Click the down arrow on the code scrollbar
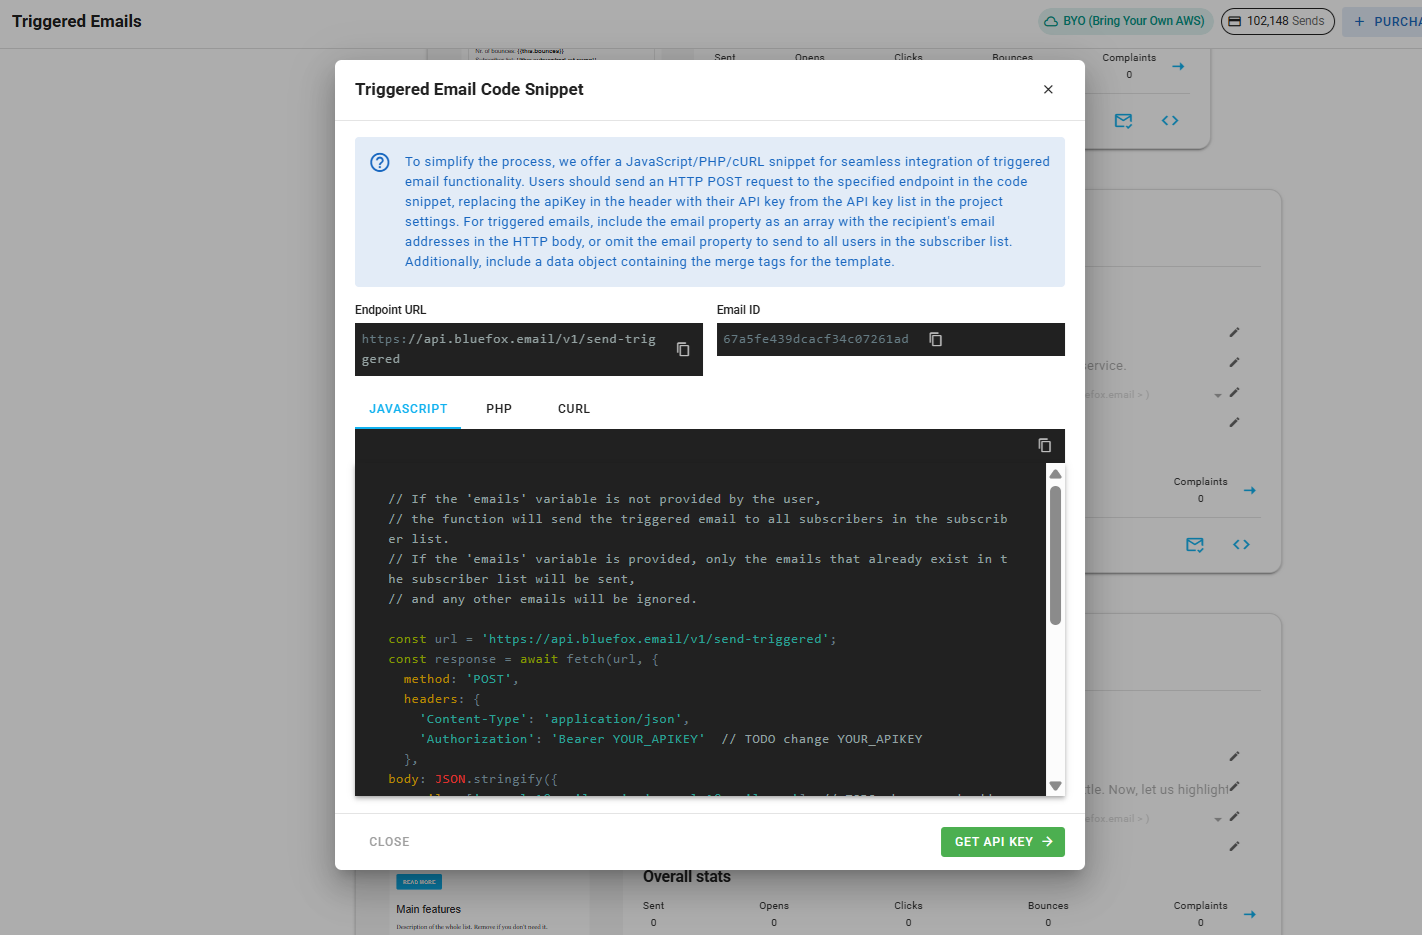Viewport: 1422px width, 935px height. point(1056,787)
